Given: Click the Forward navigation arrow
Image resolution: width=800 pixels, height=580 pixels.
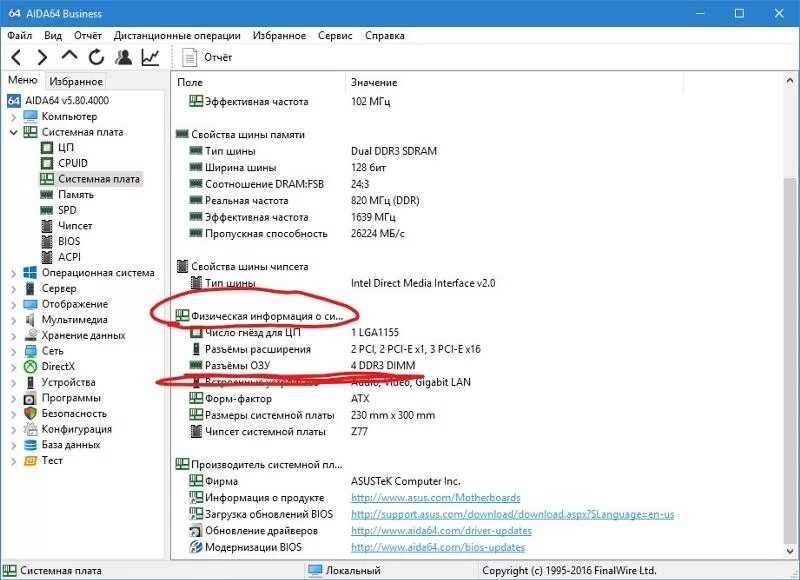Looking at the screenshot, I should [x=42, y=57].
